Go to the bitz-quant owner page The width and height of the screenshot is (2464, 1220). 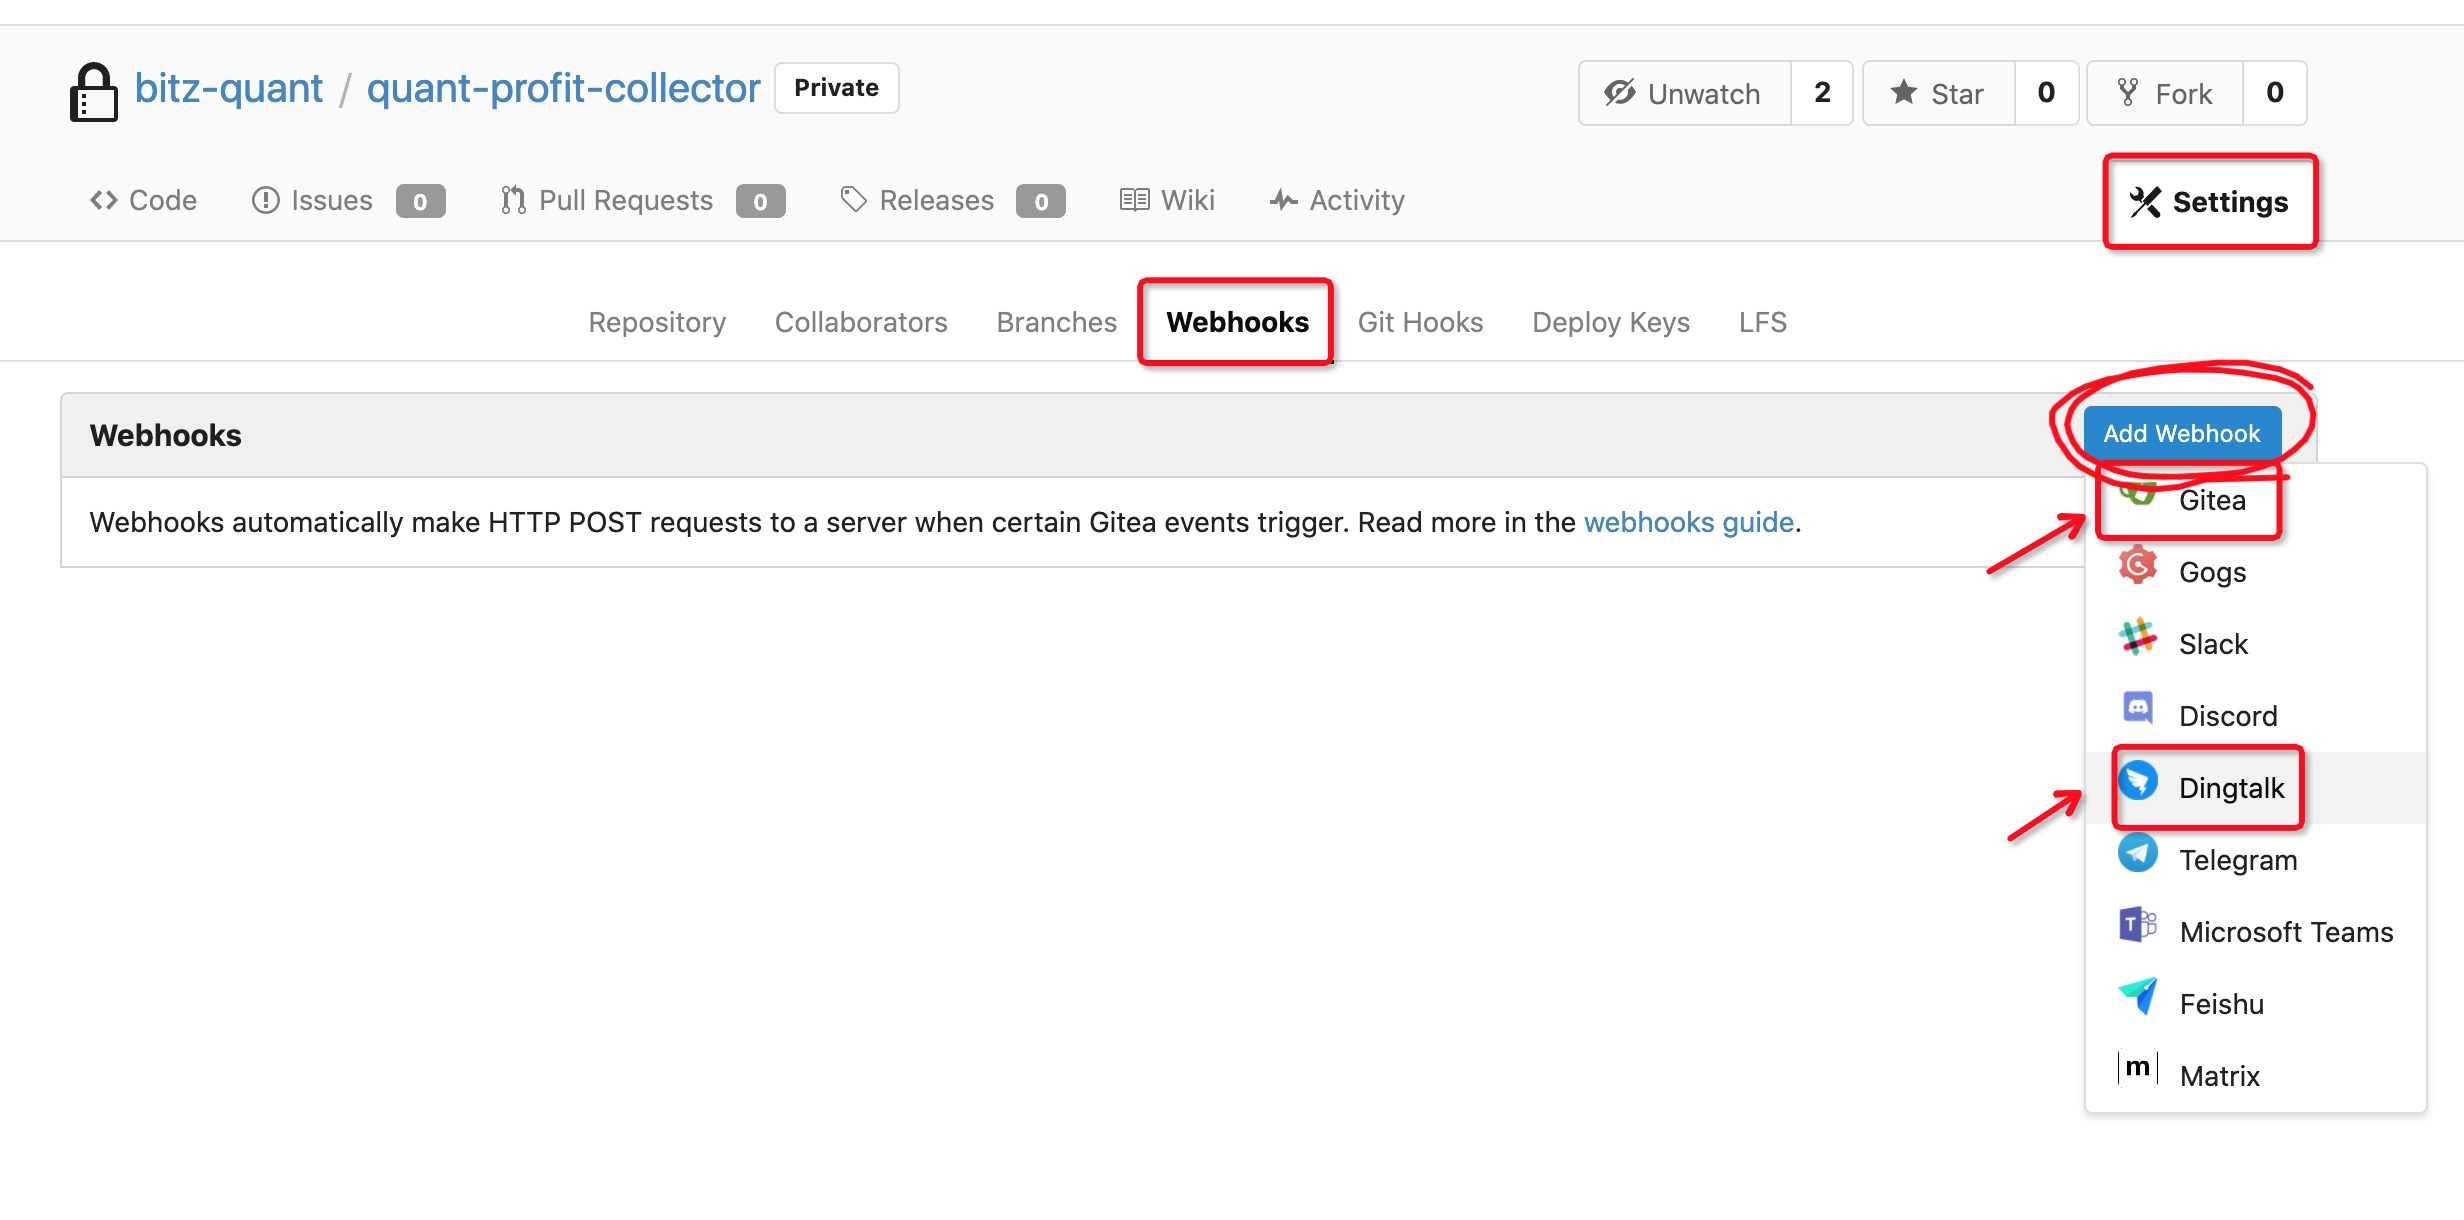229,89
